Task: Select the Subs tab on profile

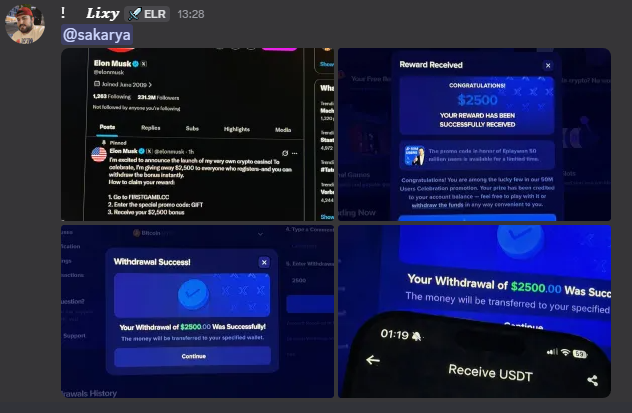Action: (192, 128)
